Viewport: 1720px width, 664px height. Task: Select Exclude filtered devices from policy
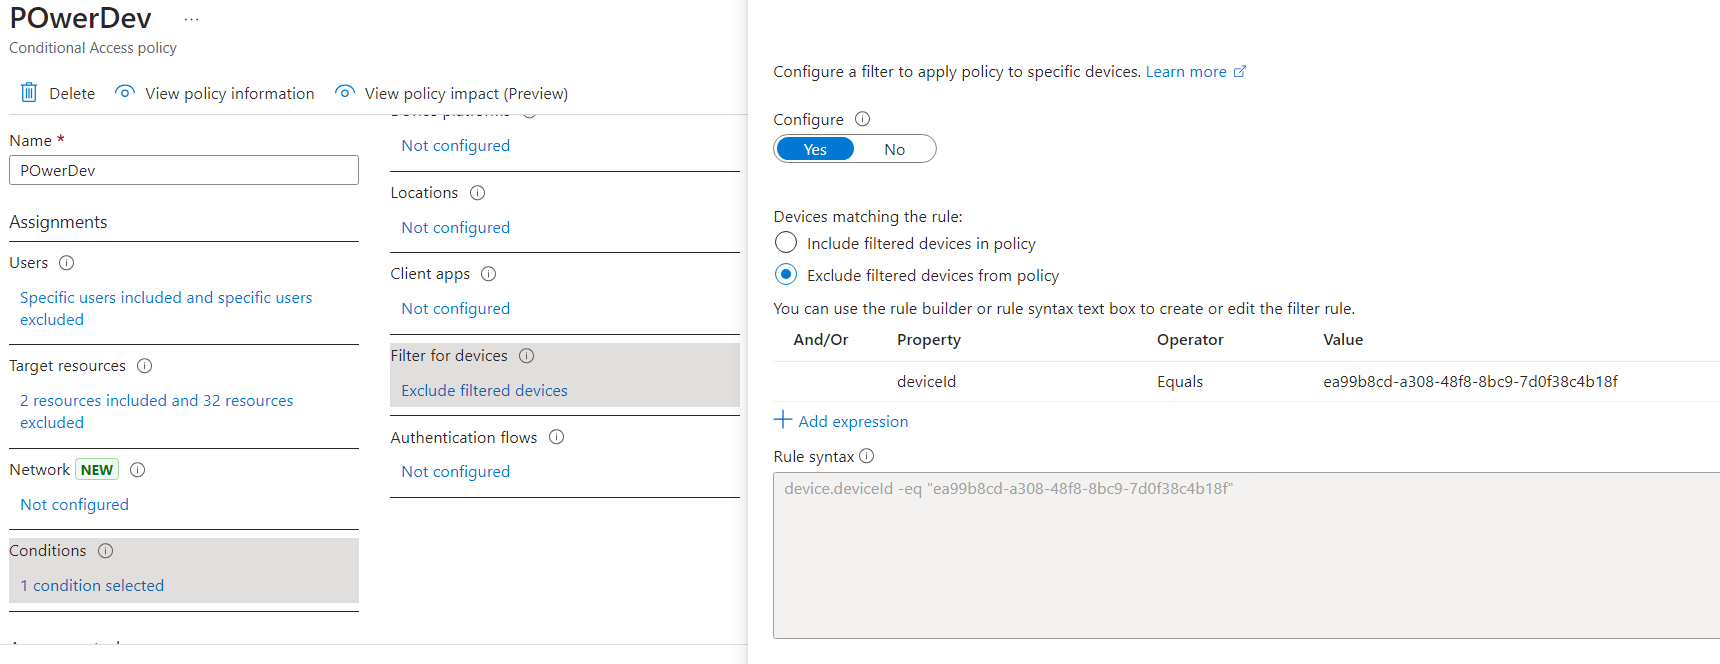pyautogui.click(x=786, y=275)
